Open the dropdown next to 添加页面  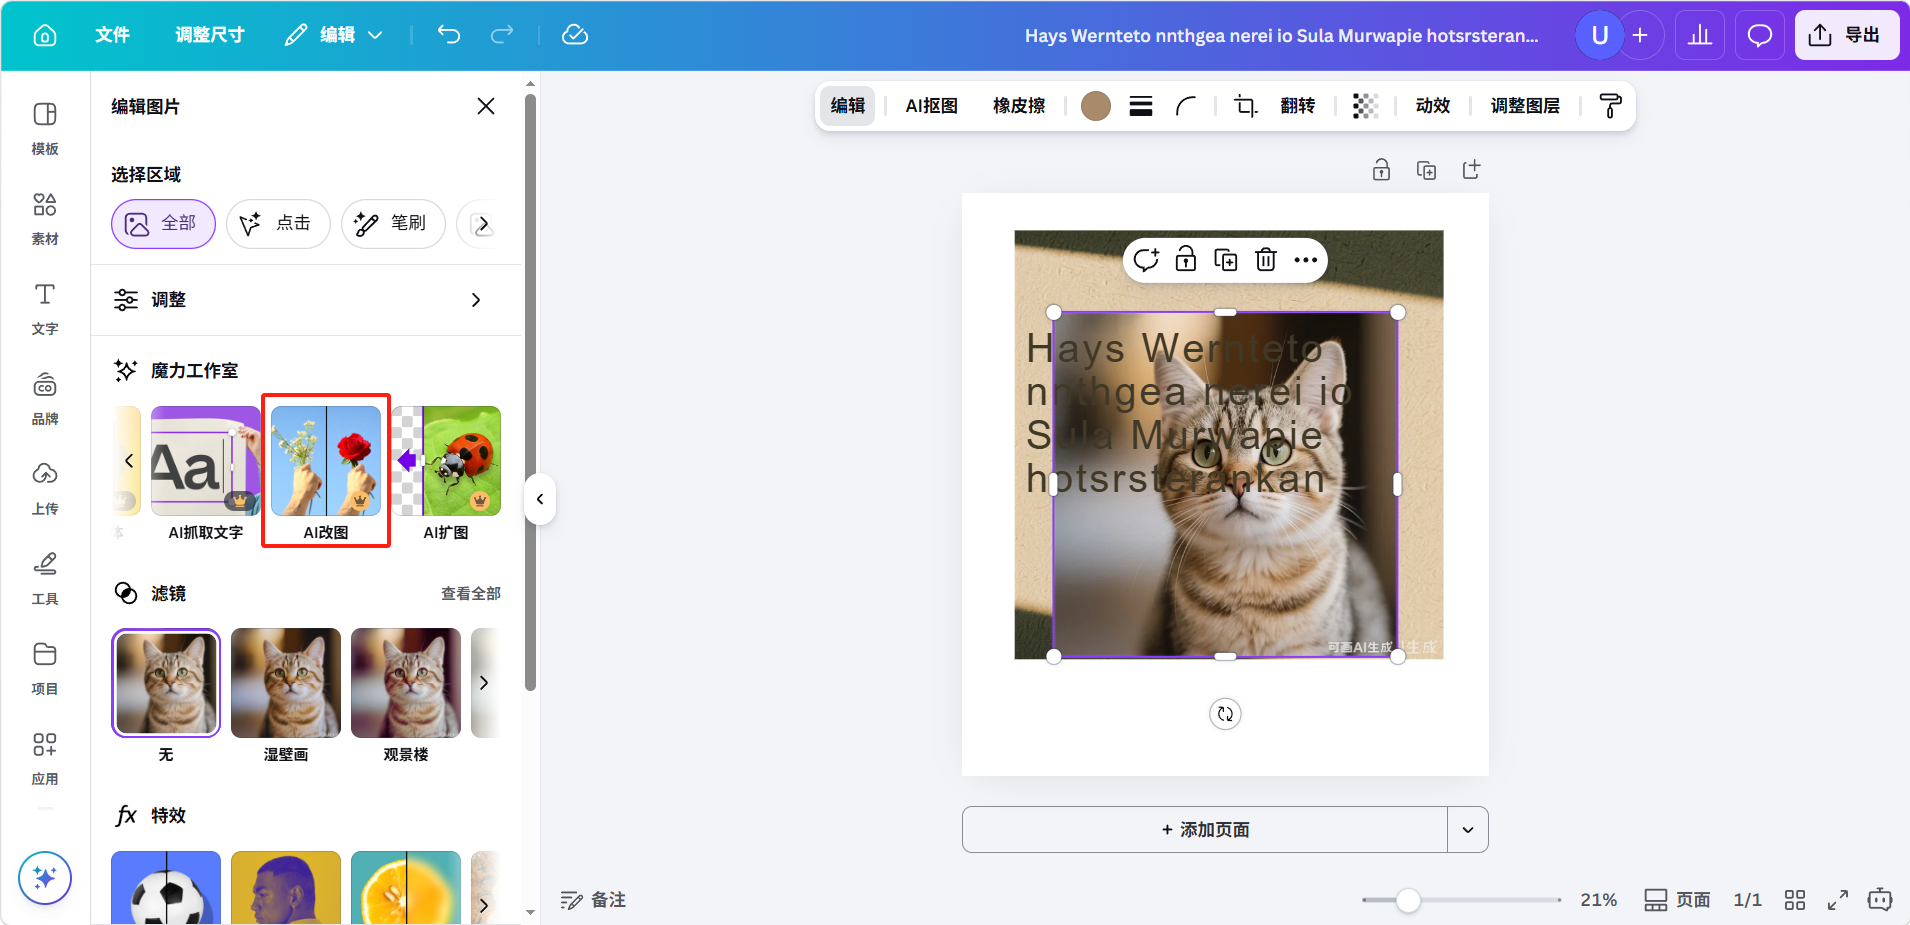[x=1467, y=830]
